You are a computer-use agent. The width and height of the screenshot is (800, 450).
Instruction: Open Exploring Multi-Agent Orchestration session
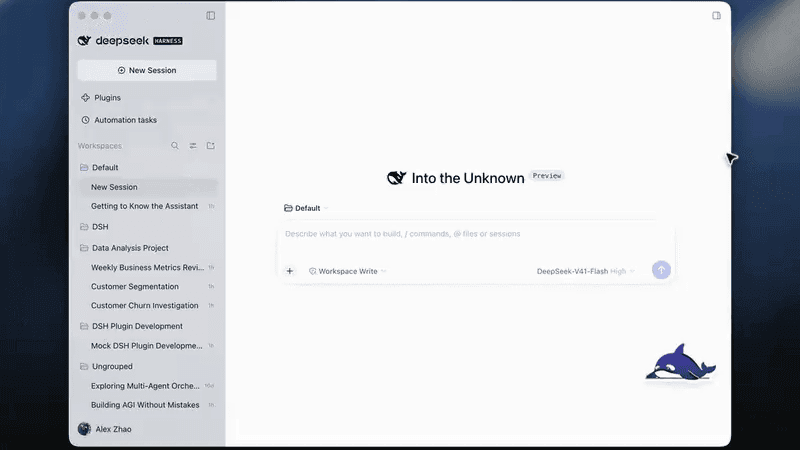click(x=148, y=386)
